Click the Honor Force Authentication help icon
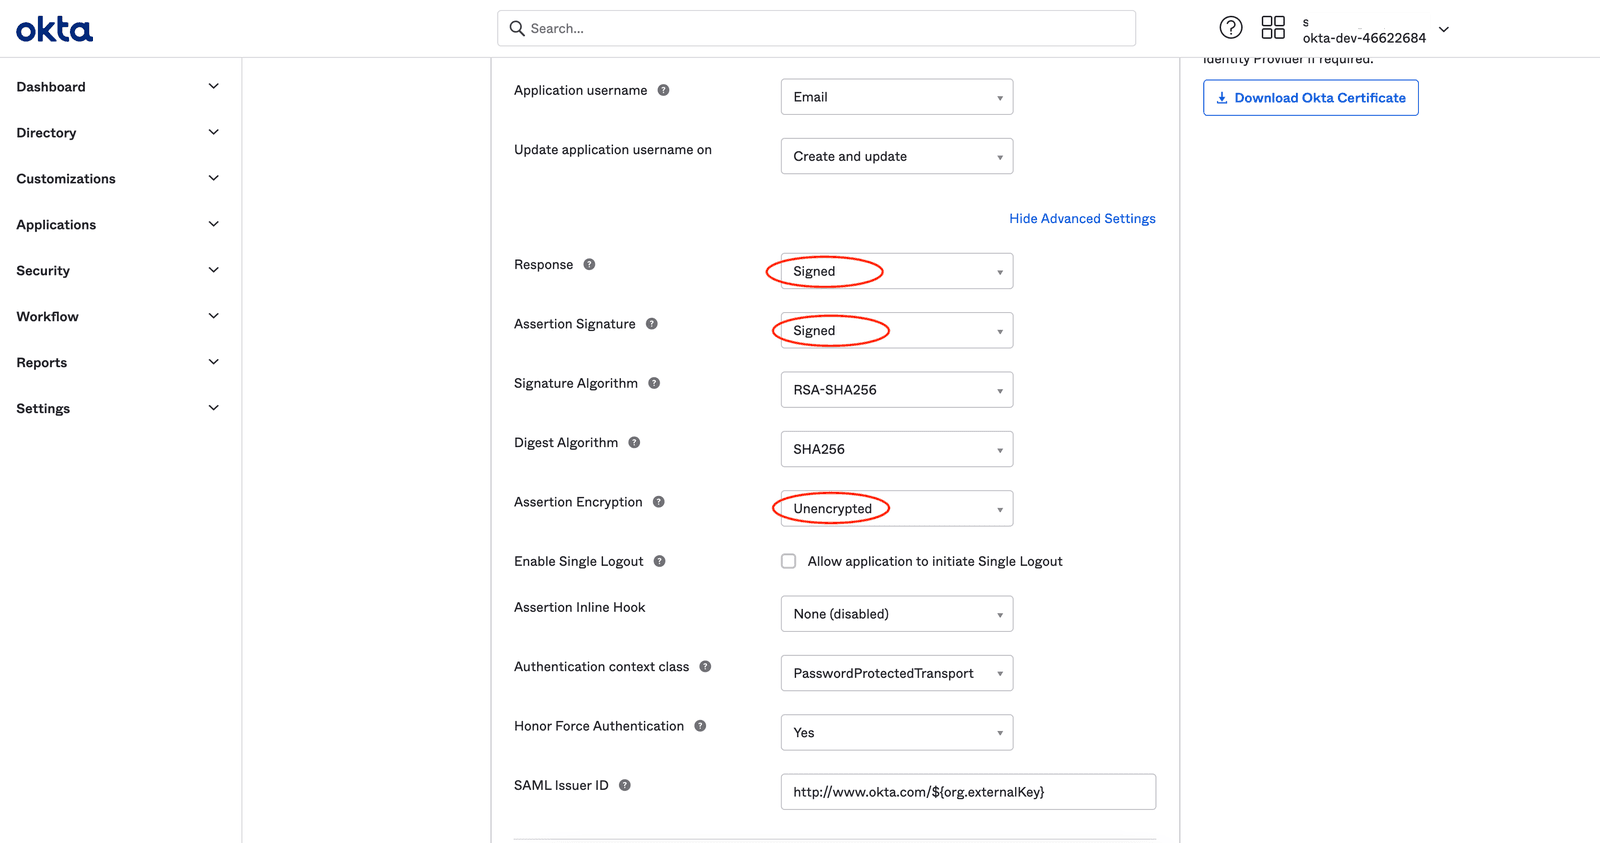Viewport: 1600px width, 843px height. pyautogui.click(x=698, y=725)
